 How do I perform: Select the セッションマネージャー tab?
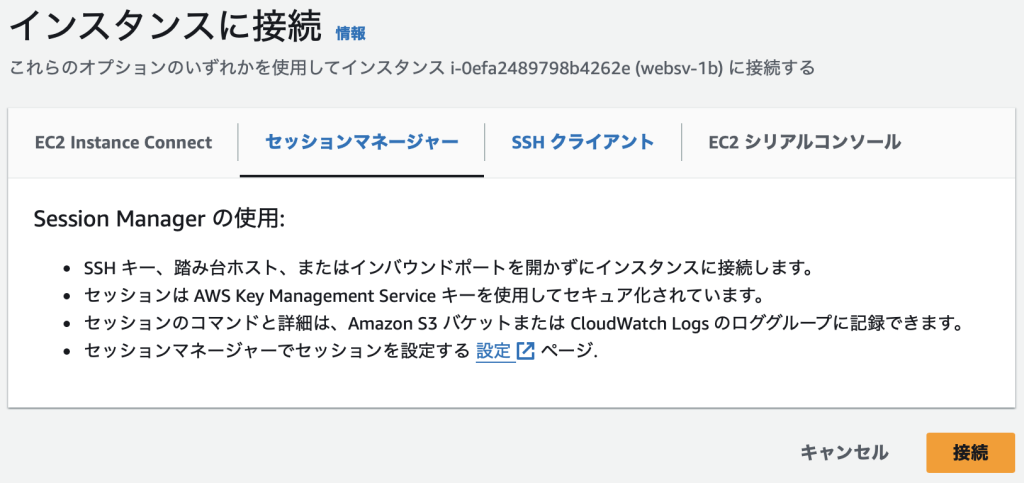[362, 142]
